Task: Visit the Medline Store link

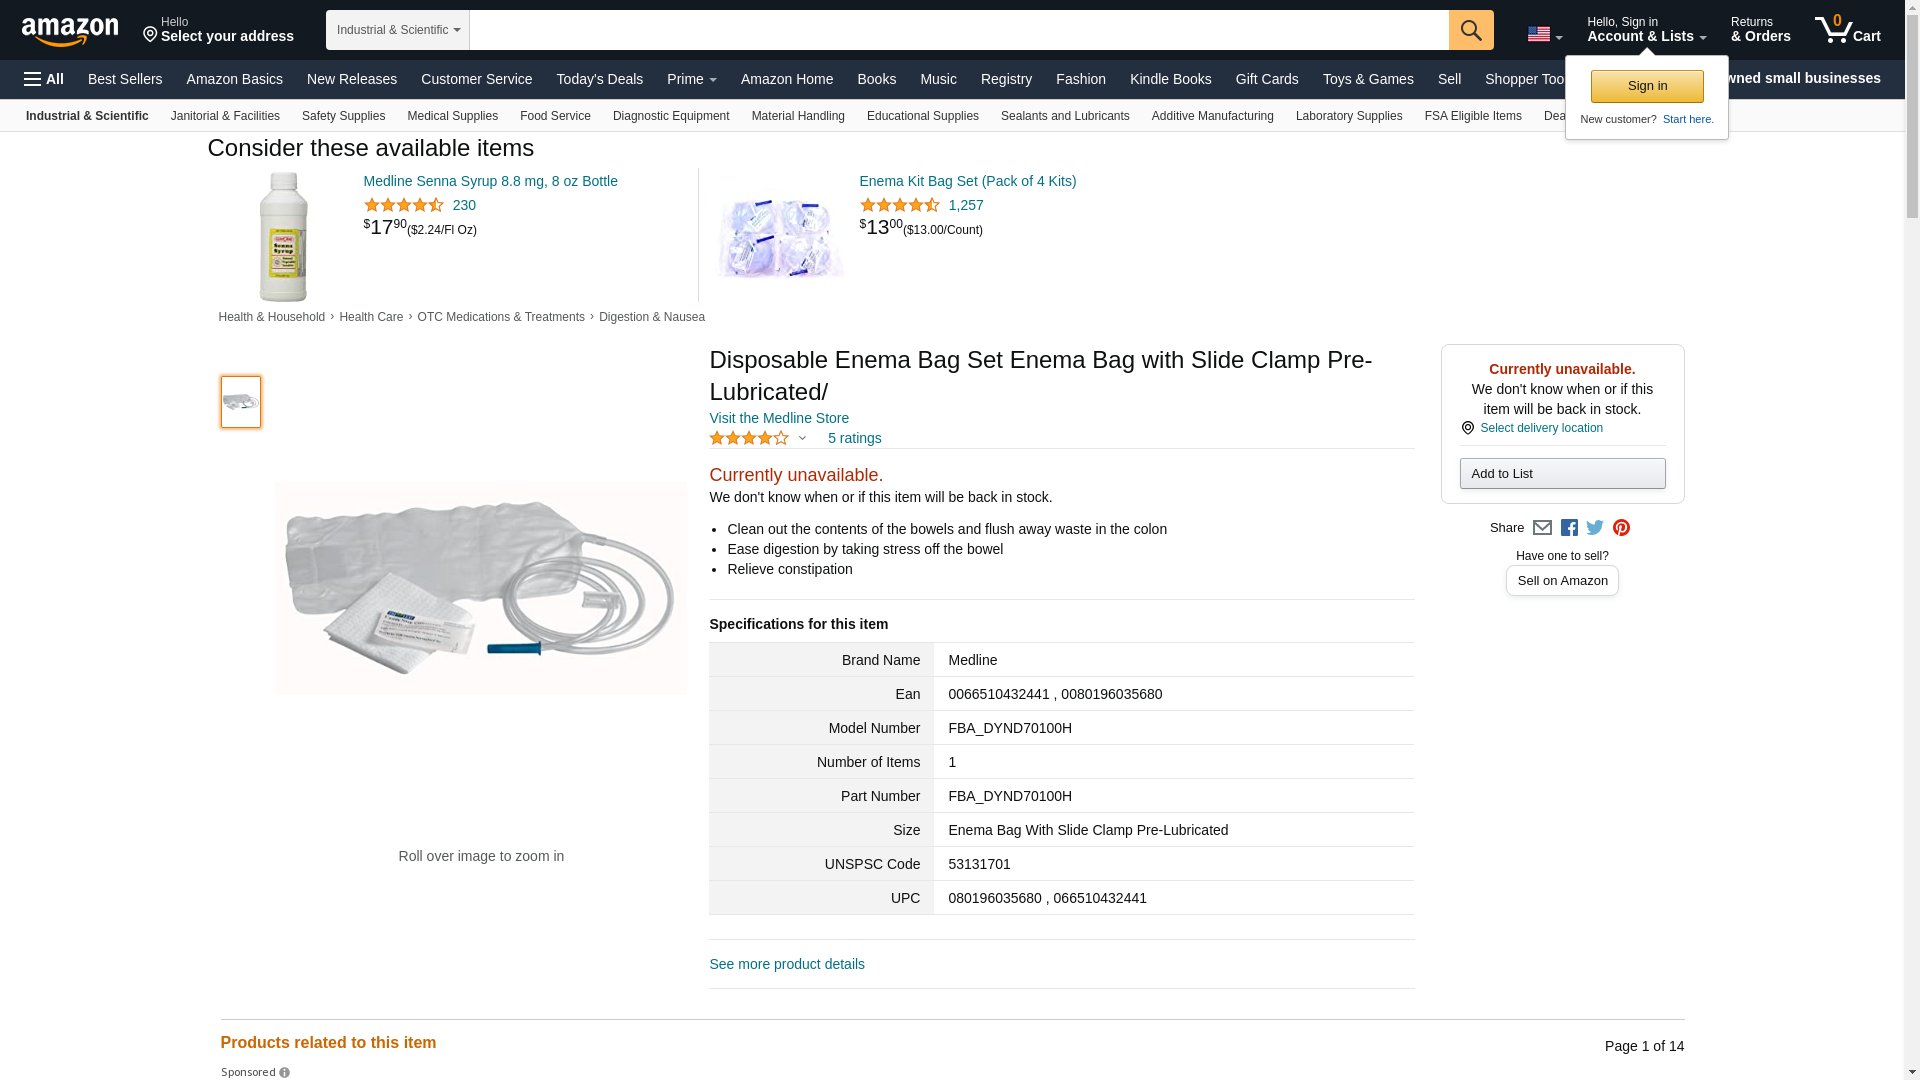Action: 779,418
